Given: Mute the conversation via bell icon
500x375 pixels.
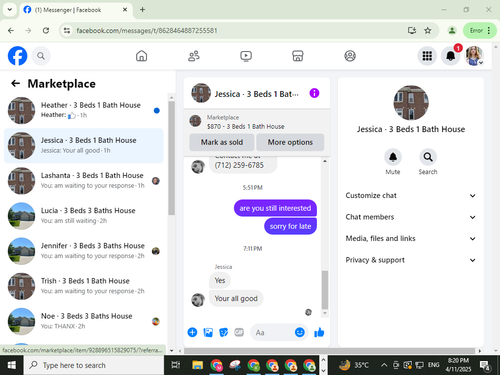Looking at the screenshot, I should point(393,157).
